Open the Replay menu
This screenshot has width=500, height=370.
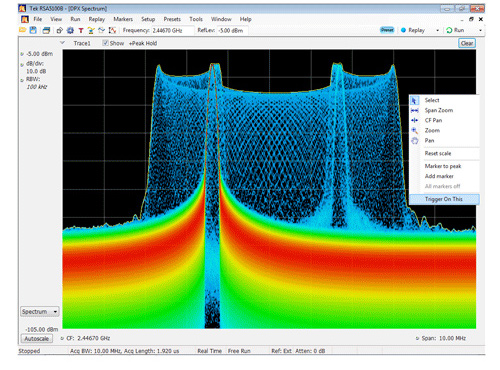[97, 19]
